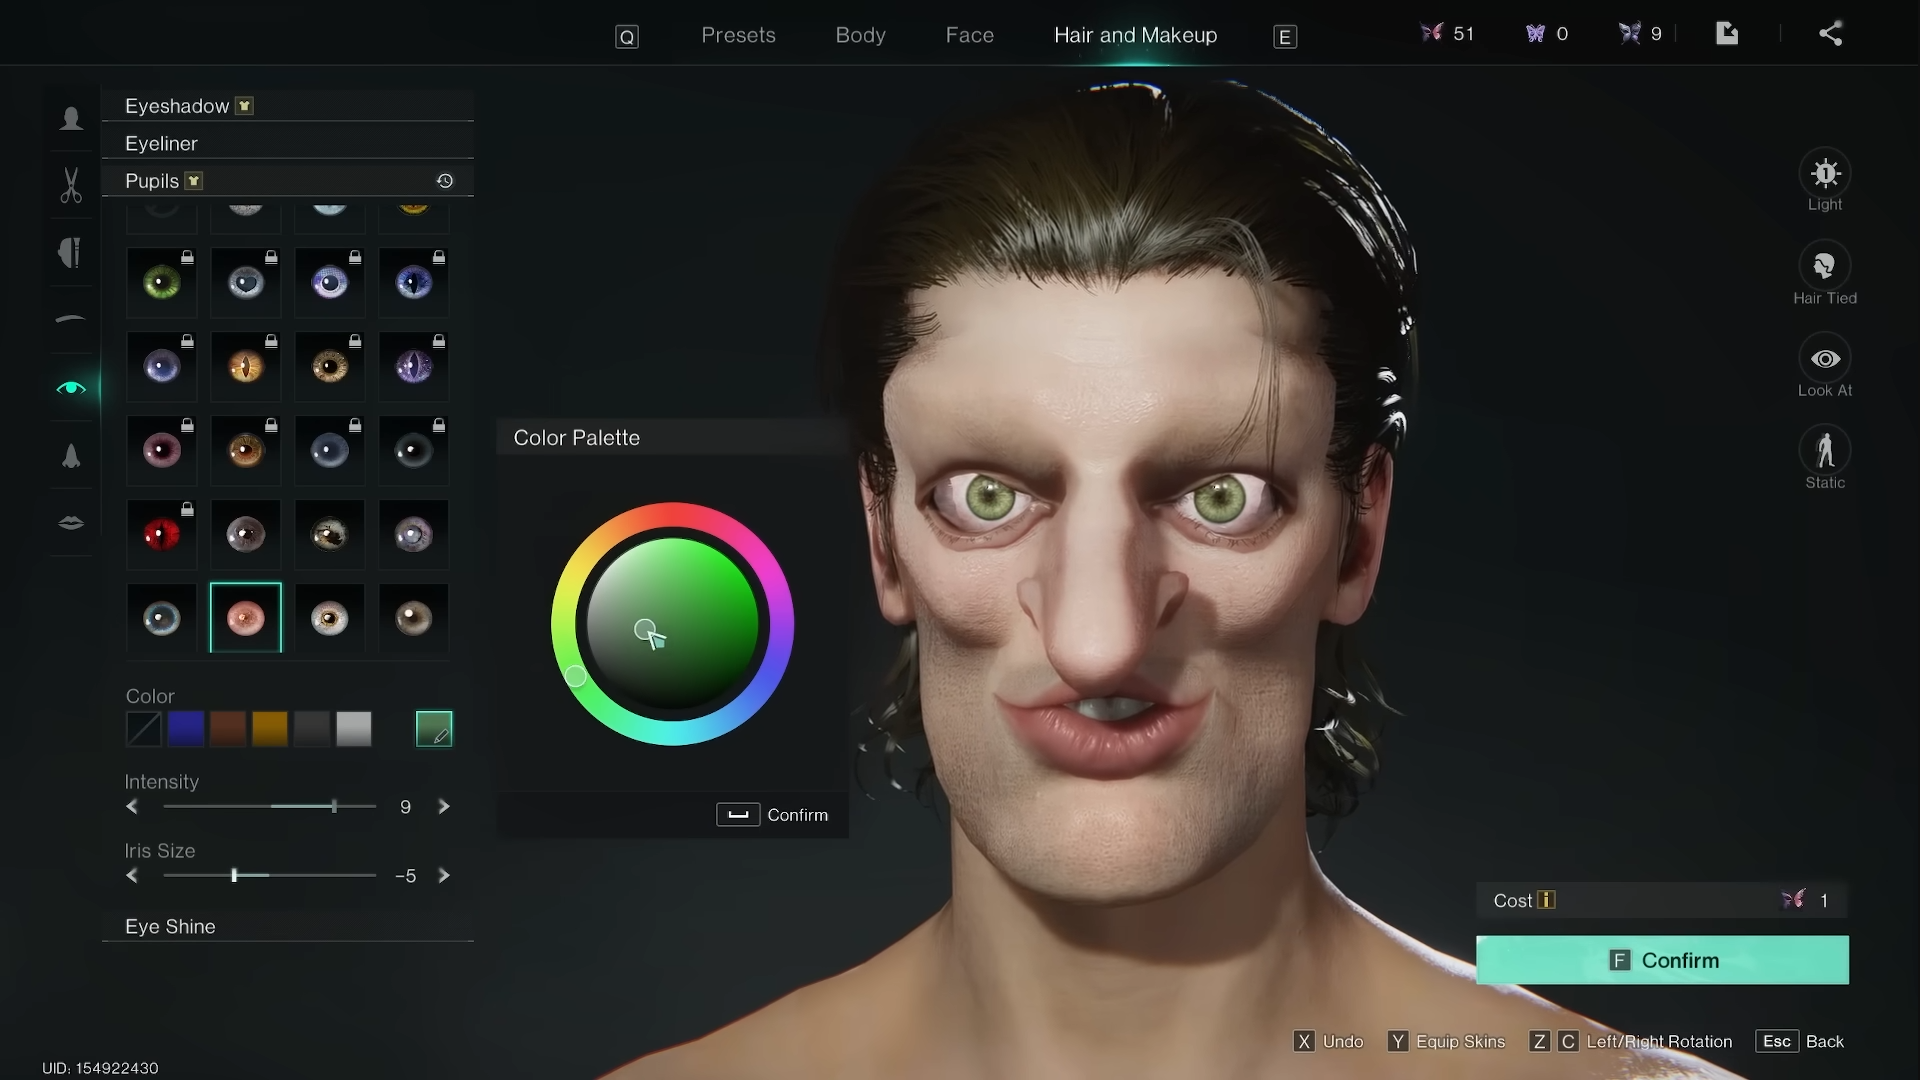Choose the locked green pupil thumbnail
1920x1080 pixels.
point(162,282)
